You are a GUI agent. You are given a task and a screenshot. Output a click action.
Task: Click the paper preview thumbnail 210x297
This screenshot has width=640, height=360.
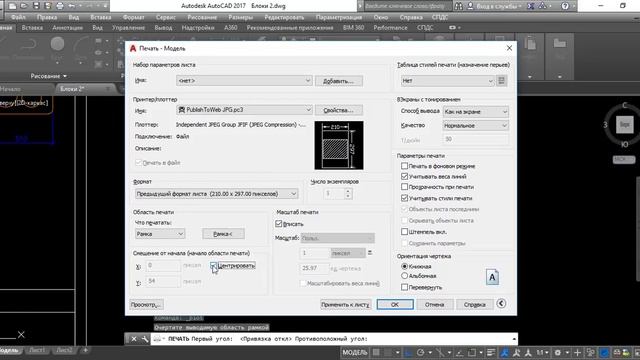click(x=339, y=145)
